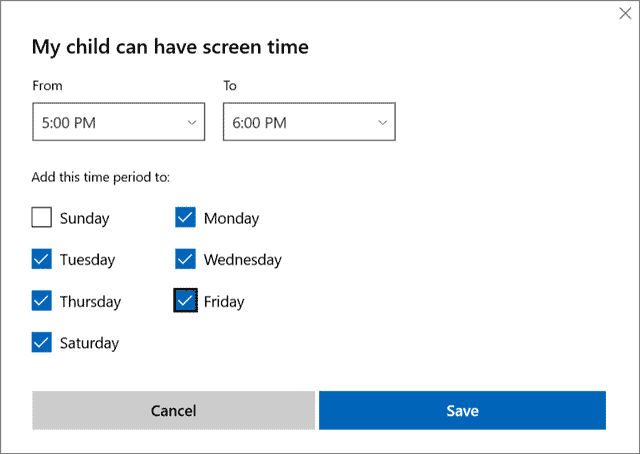This screenshot has width=640, height=454.
Task: Click the Thursday text label
Action: pos(90,302)
